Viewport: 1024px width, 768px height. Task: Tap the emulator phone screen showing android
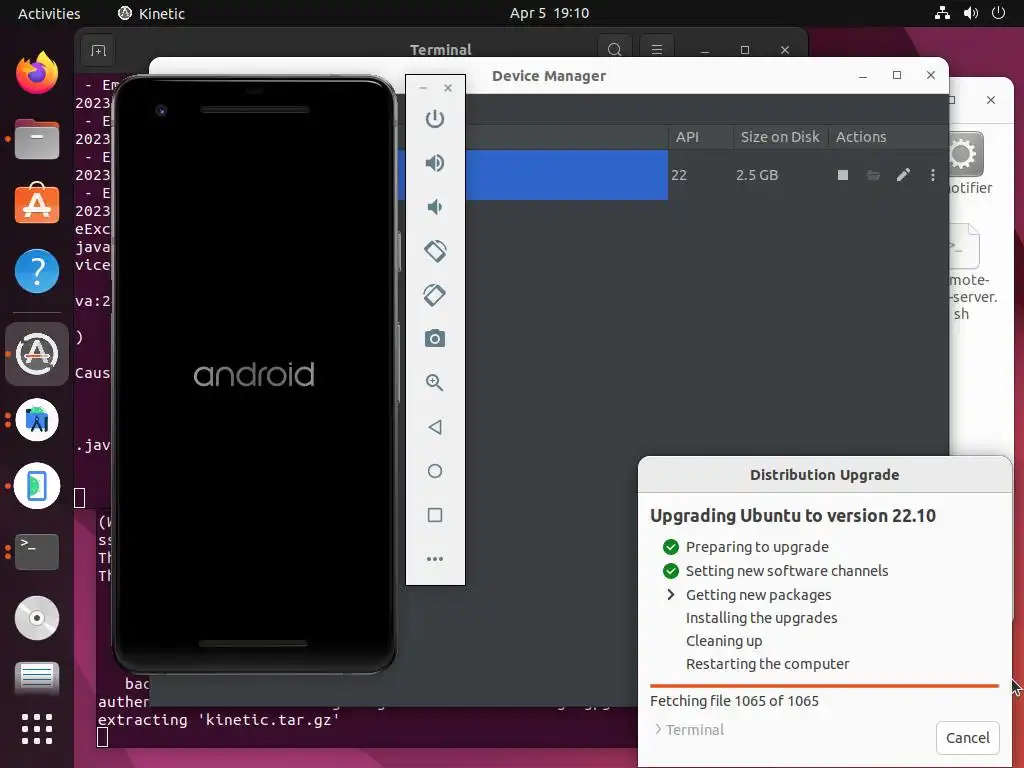[x=255, y=375]
